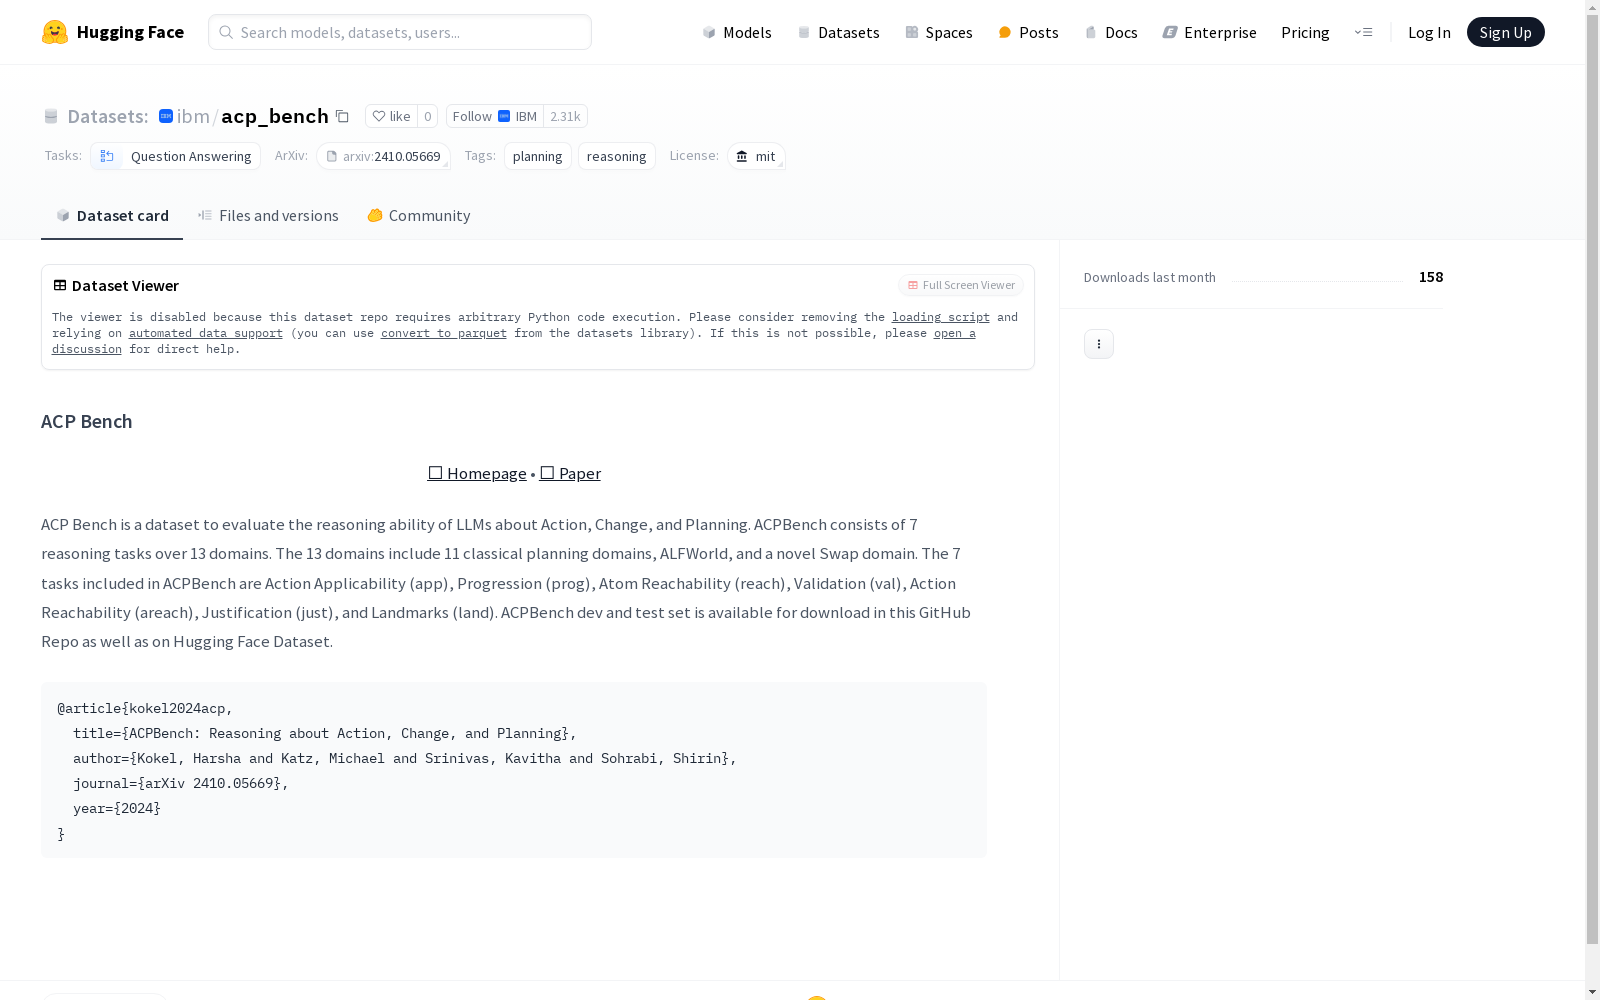Click the mit license tag
This screenshot has height=1000, width=1600.
(756, 156)
